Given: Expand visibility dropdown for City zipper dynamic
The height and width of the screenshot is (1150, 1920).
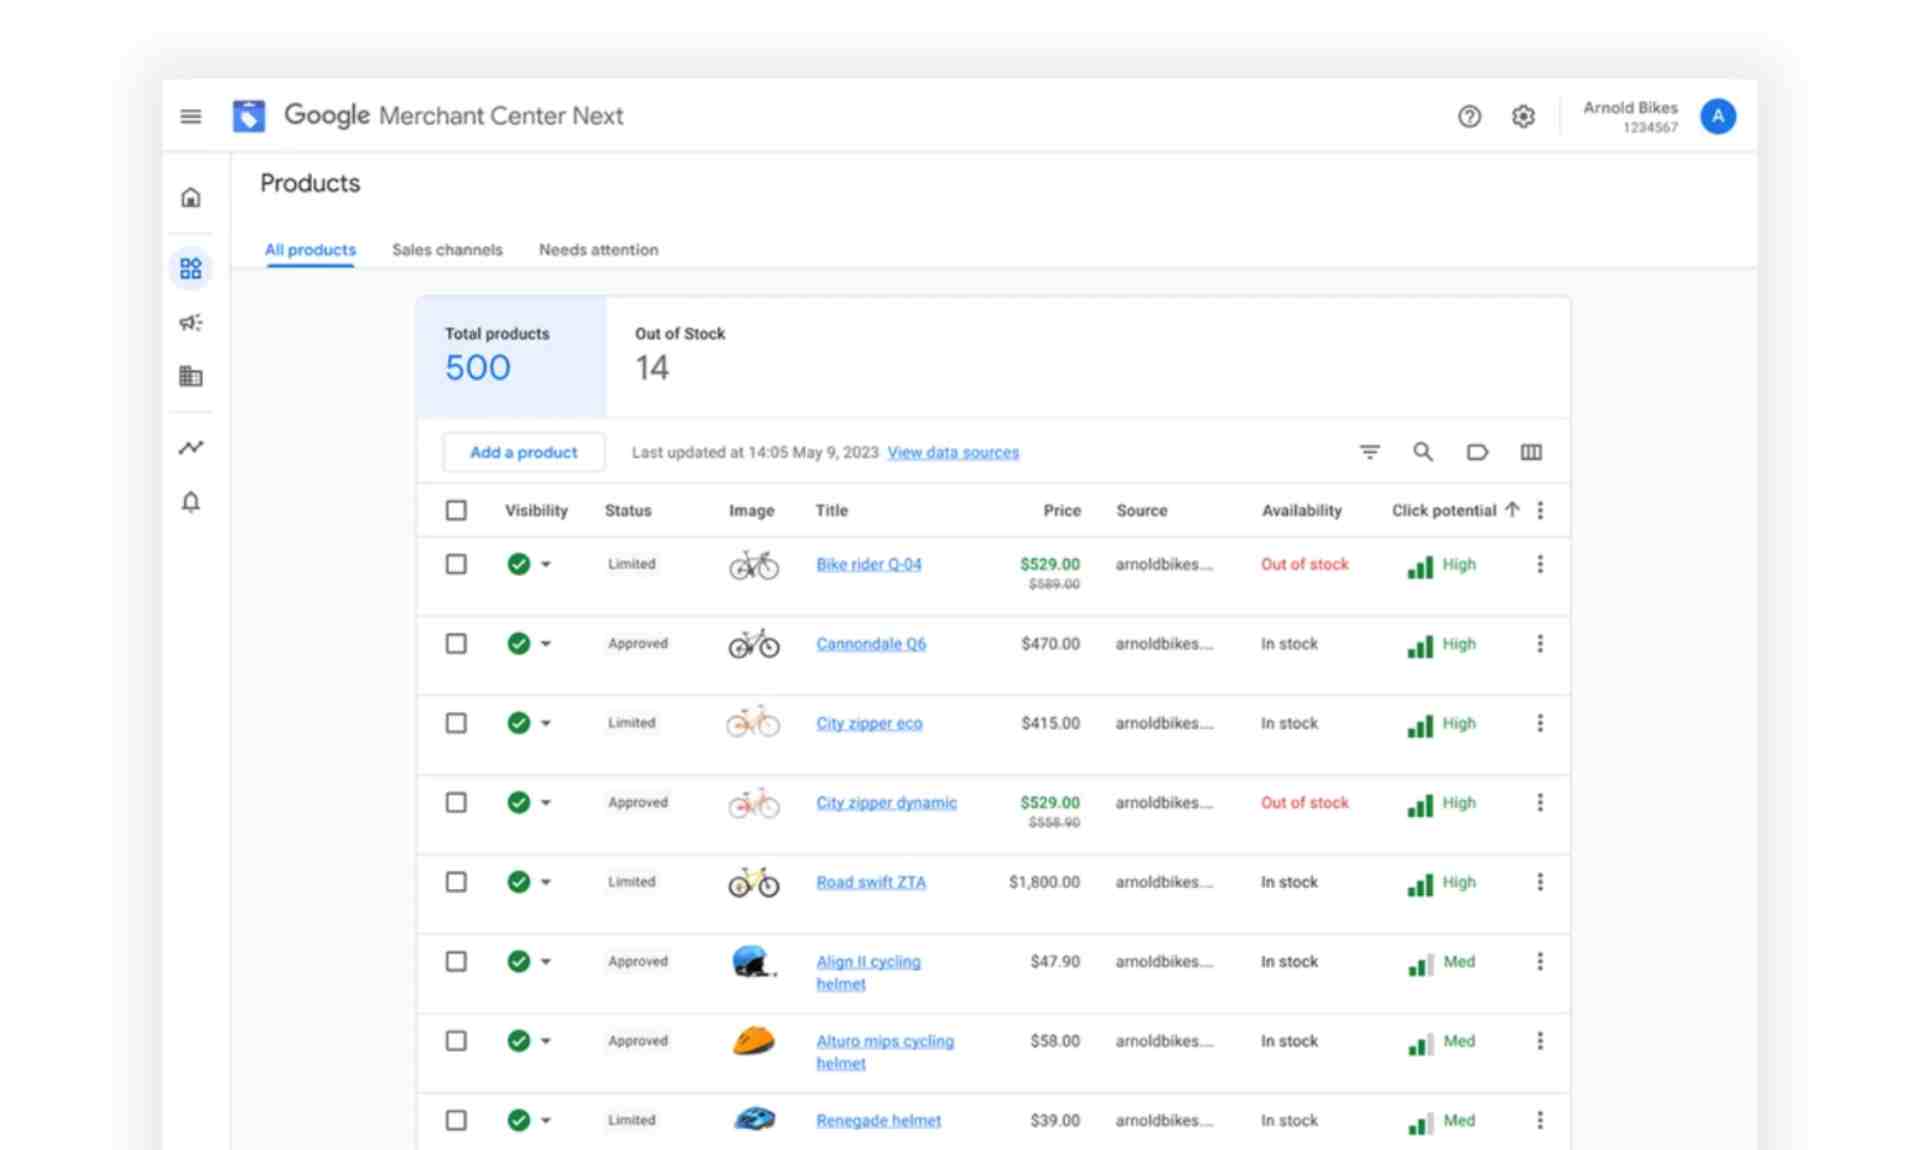Looking at the screenshot, I should (x=546, y=802).
